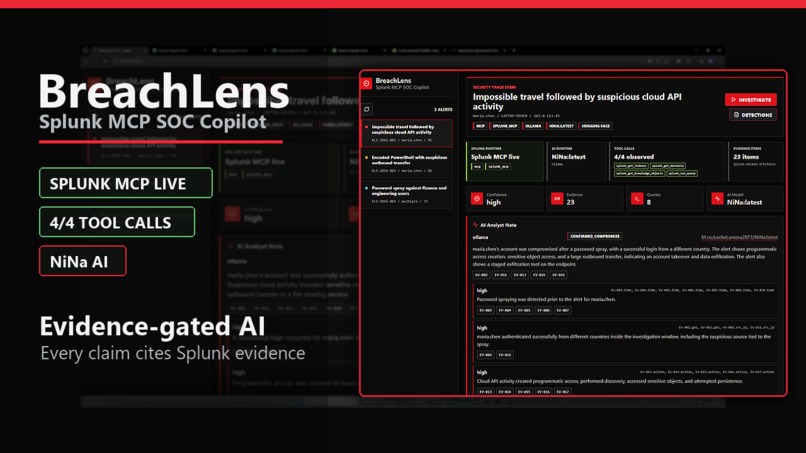
Task: Click the AI Analyst Note pulse icon
Action: point(475,225)
